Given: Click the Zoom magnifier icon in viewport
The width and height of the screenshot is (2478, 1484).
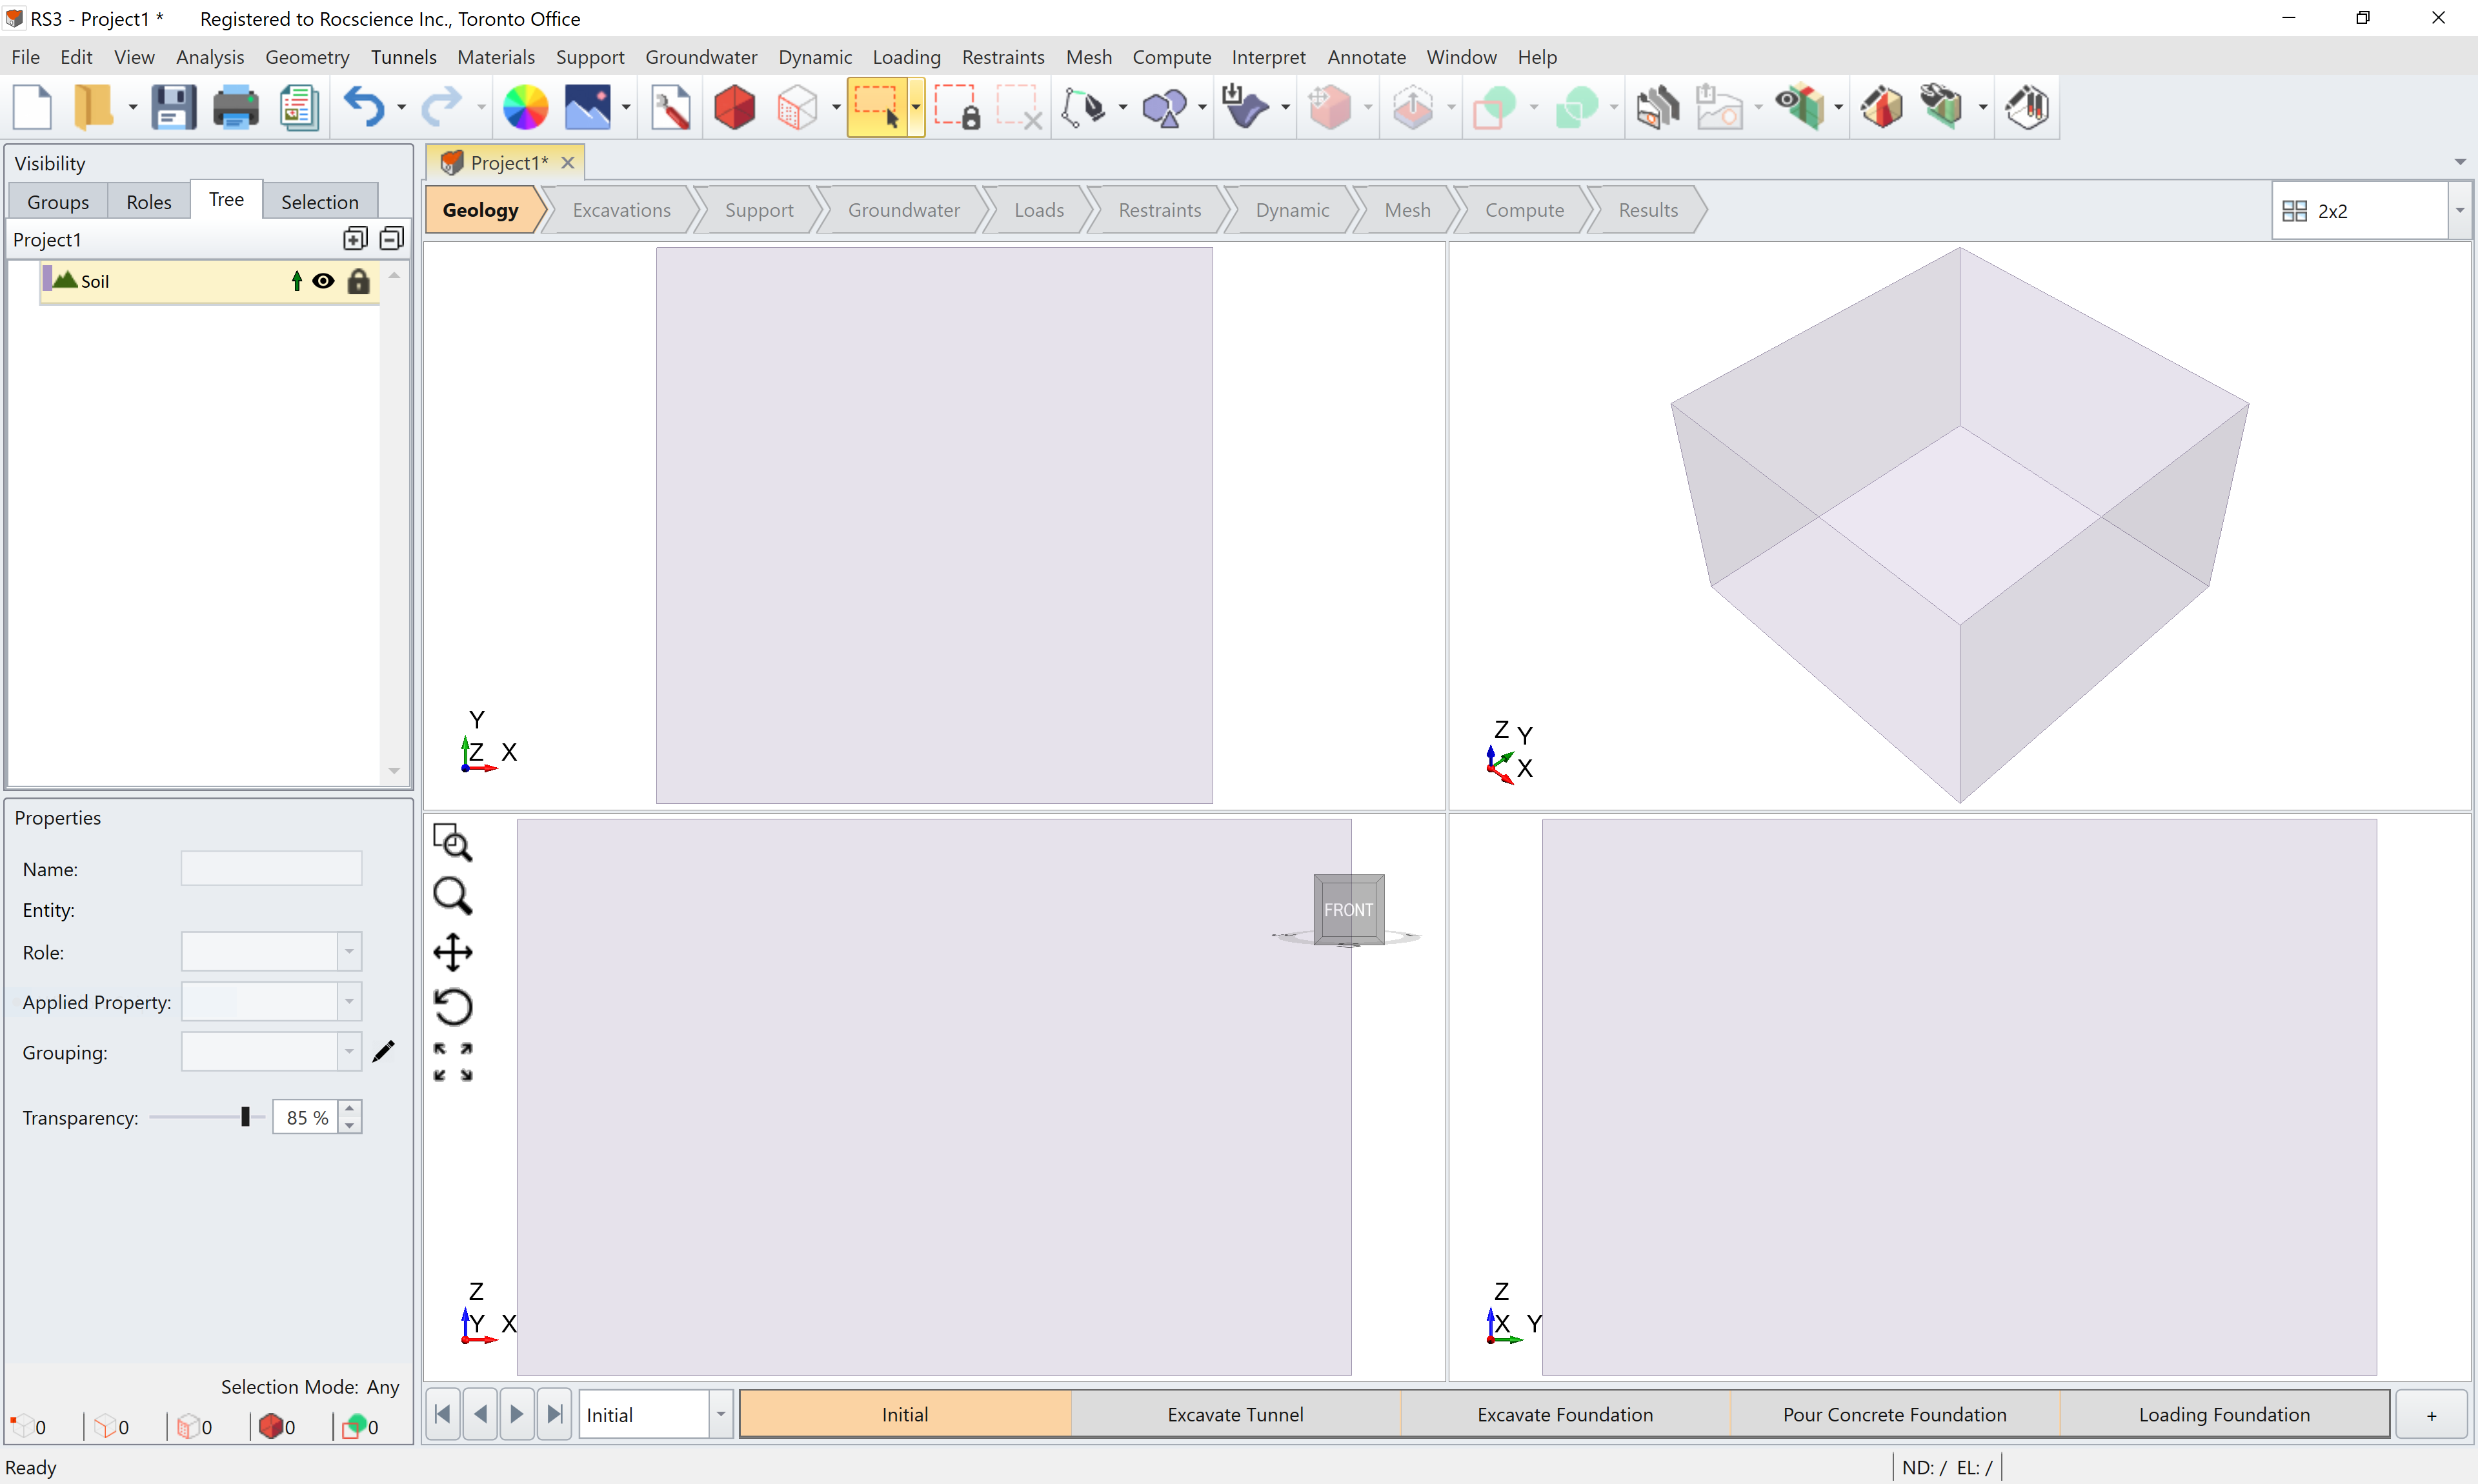Looking at the screenshot, I should 452,897.
